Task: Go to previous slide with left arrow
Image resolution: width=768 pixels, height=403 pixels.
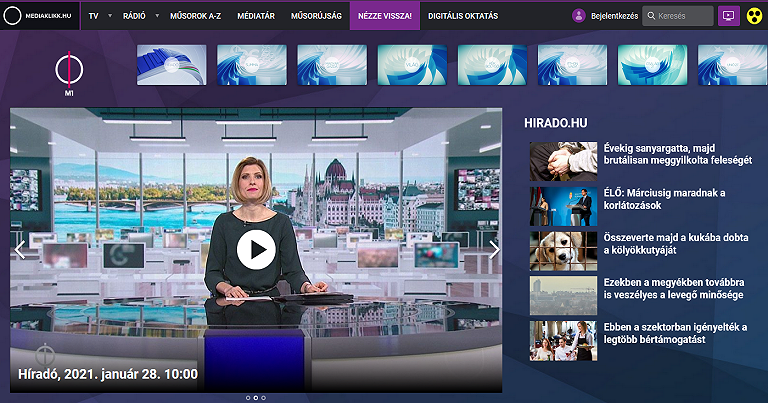Action: pos(20,250)
